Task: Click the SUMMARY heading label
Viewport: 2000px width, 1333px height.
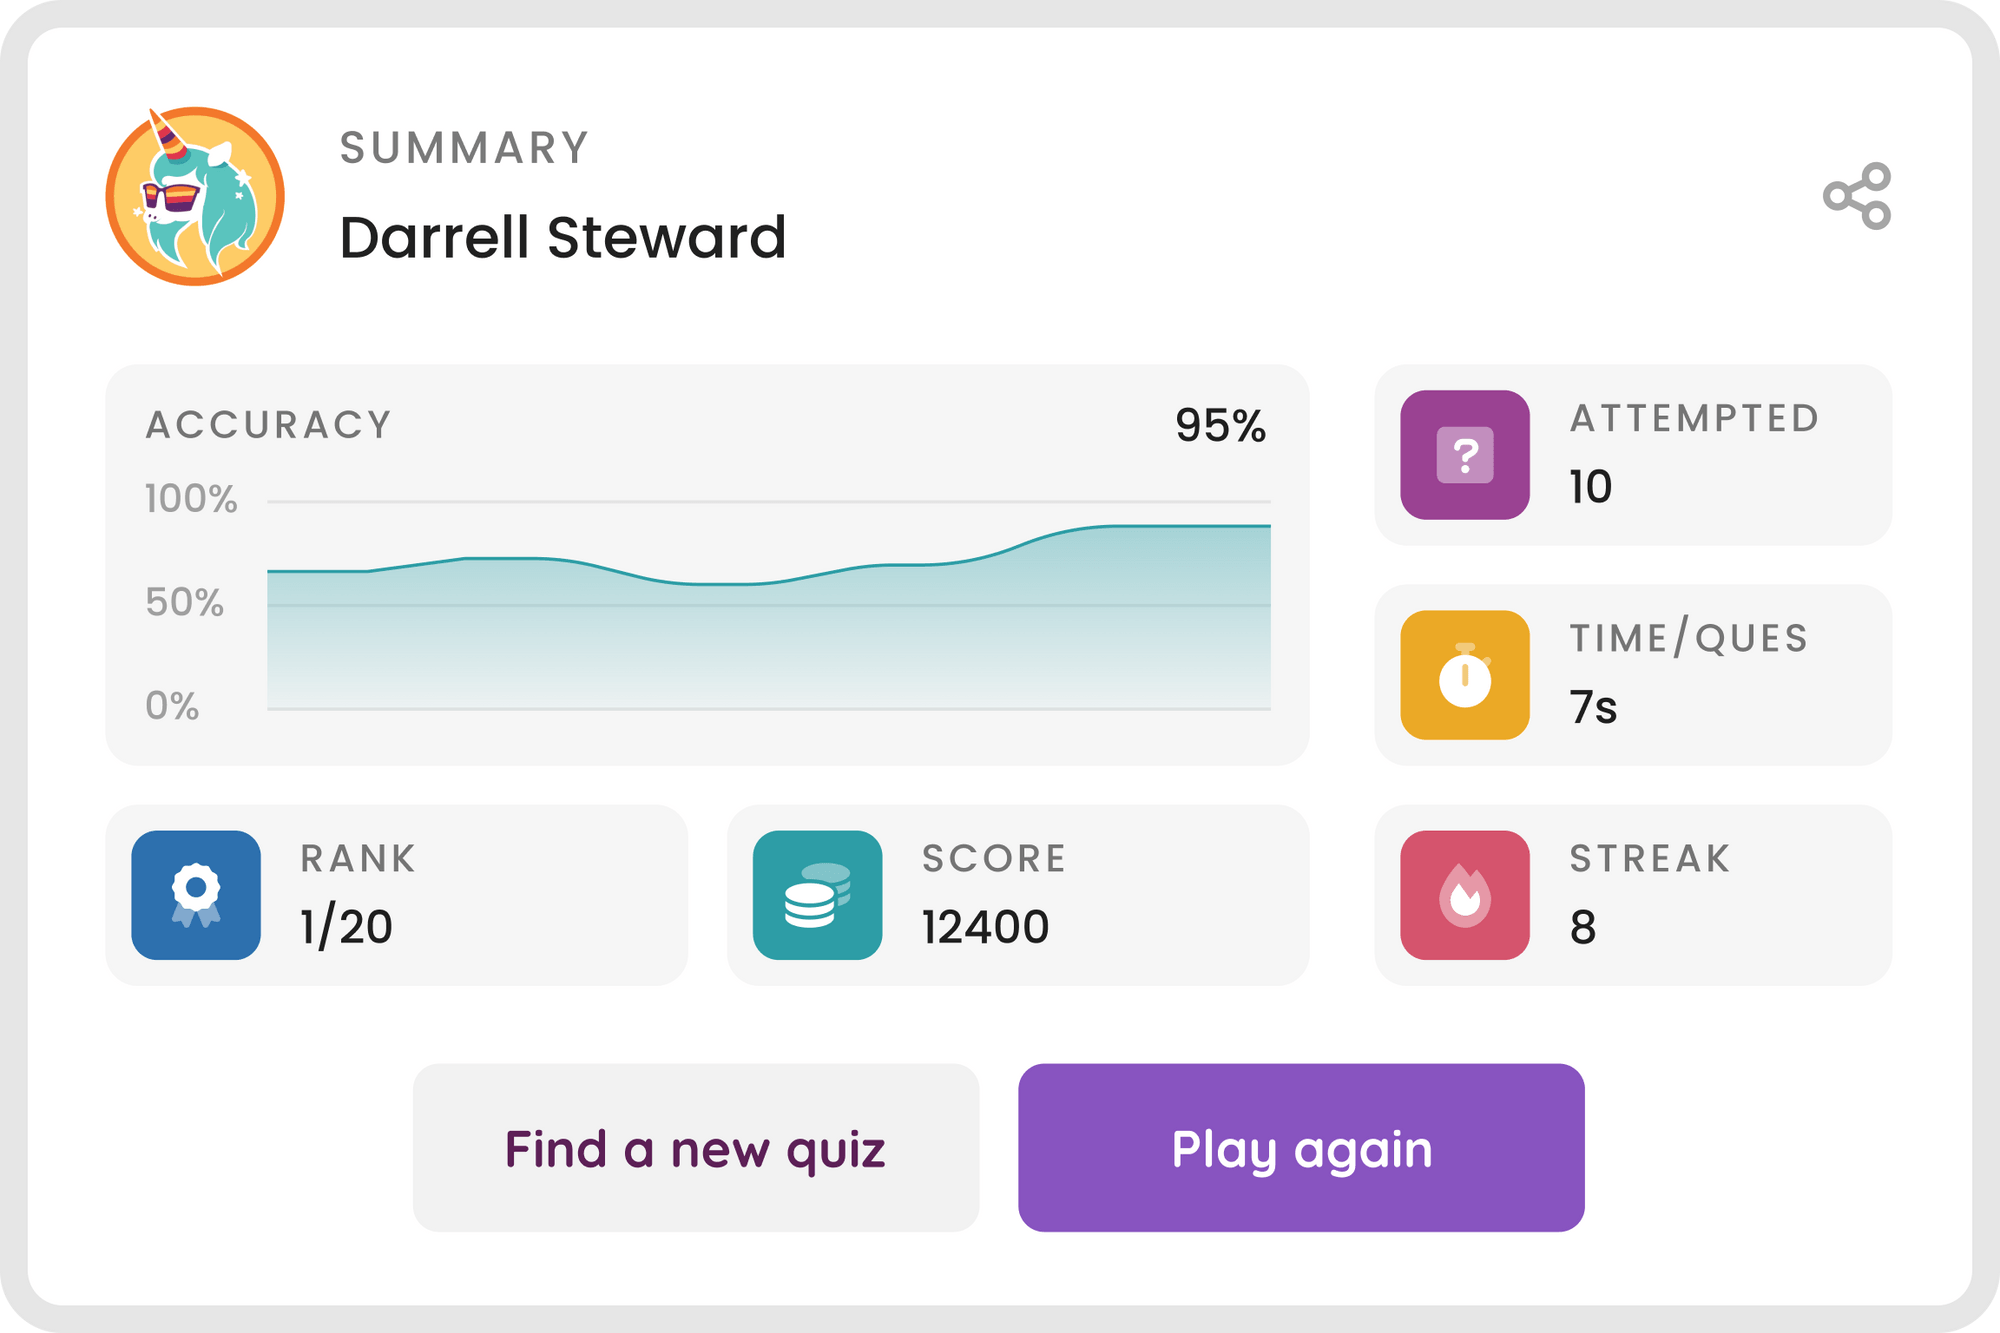Action: tap(462, 146)
